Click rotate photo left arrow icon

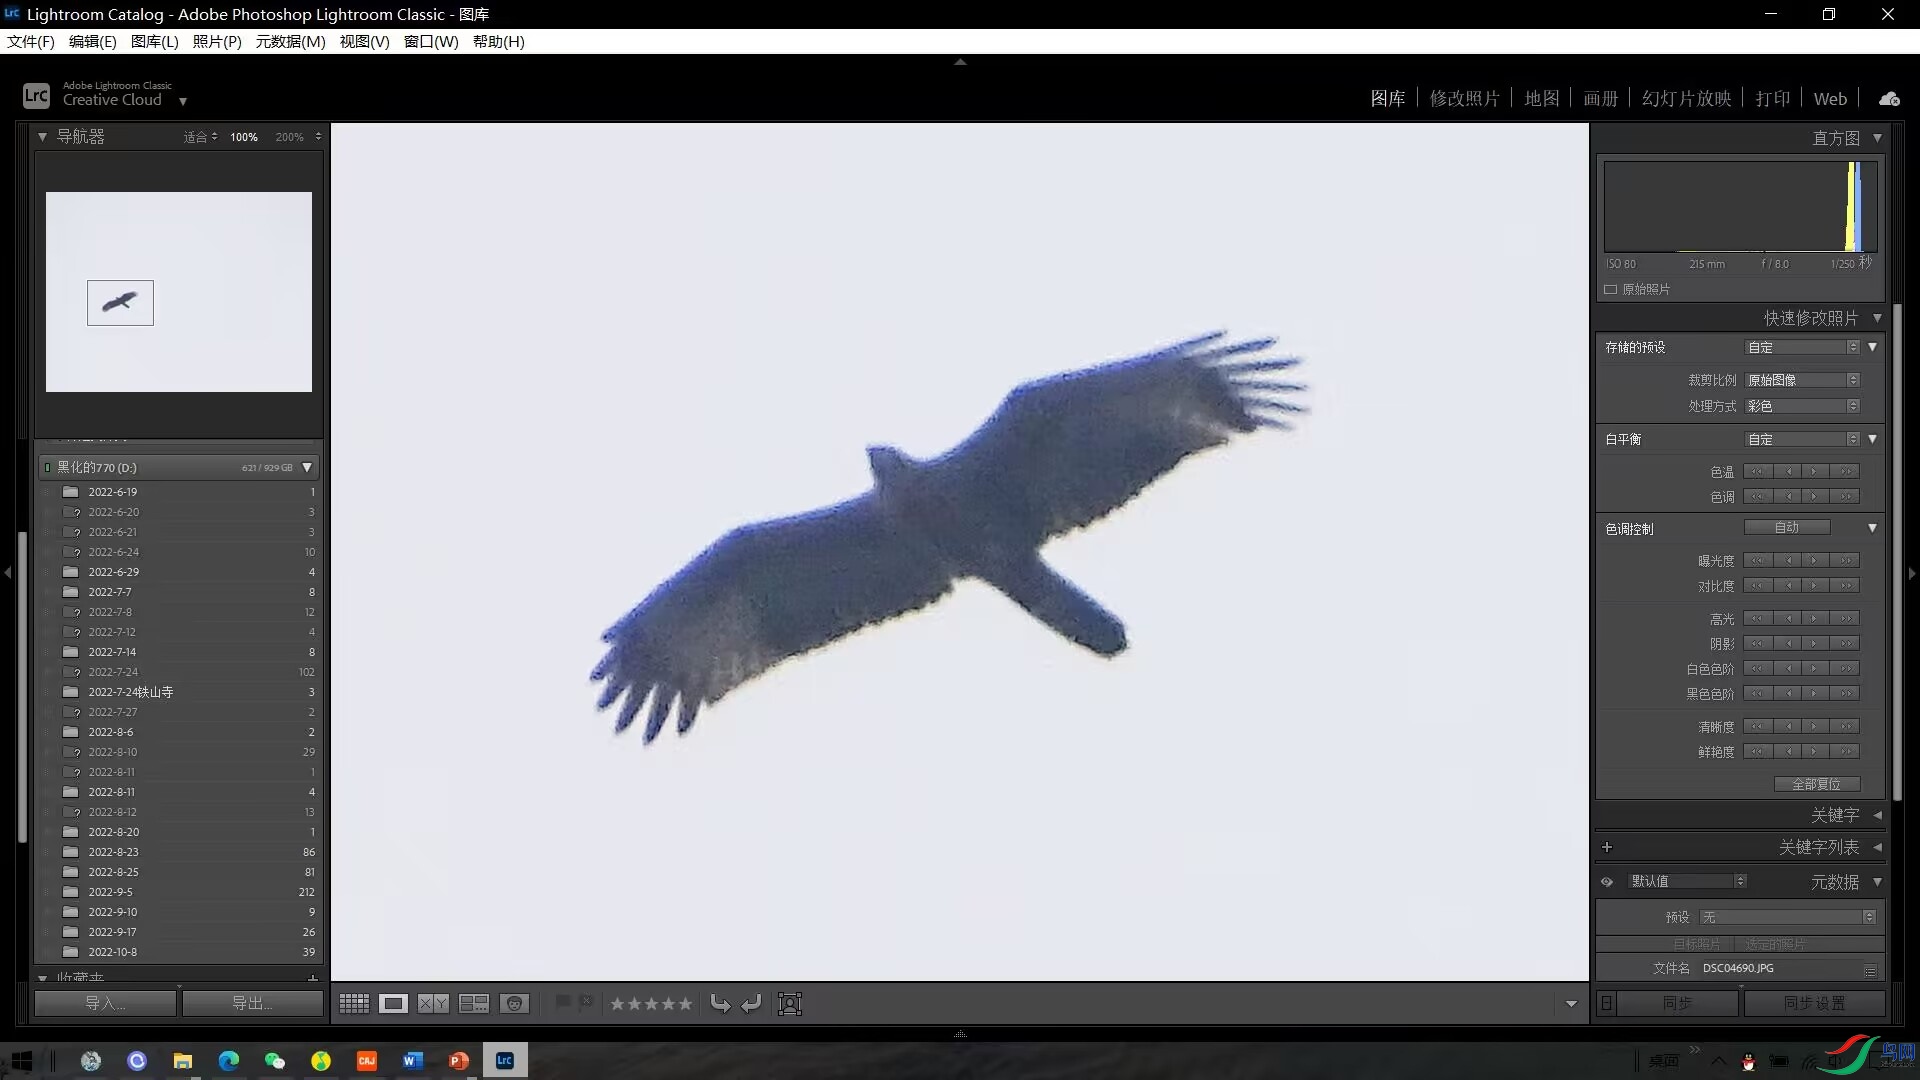coord(720,1003)
